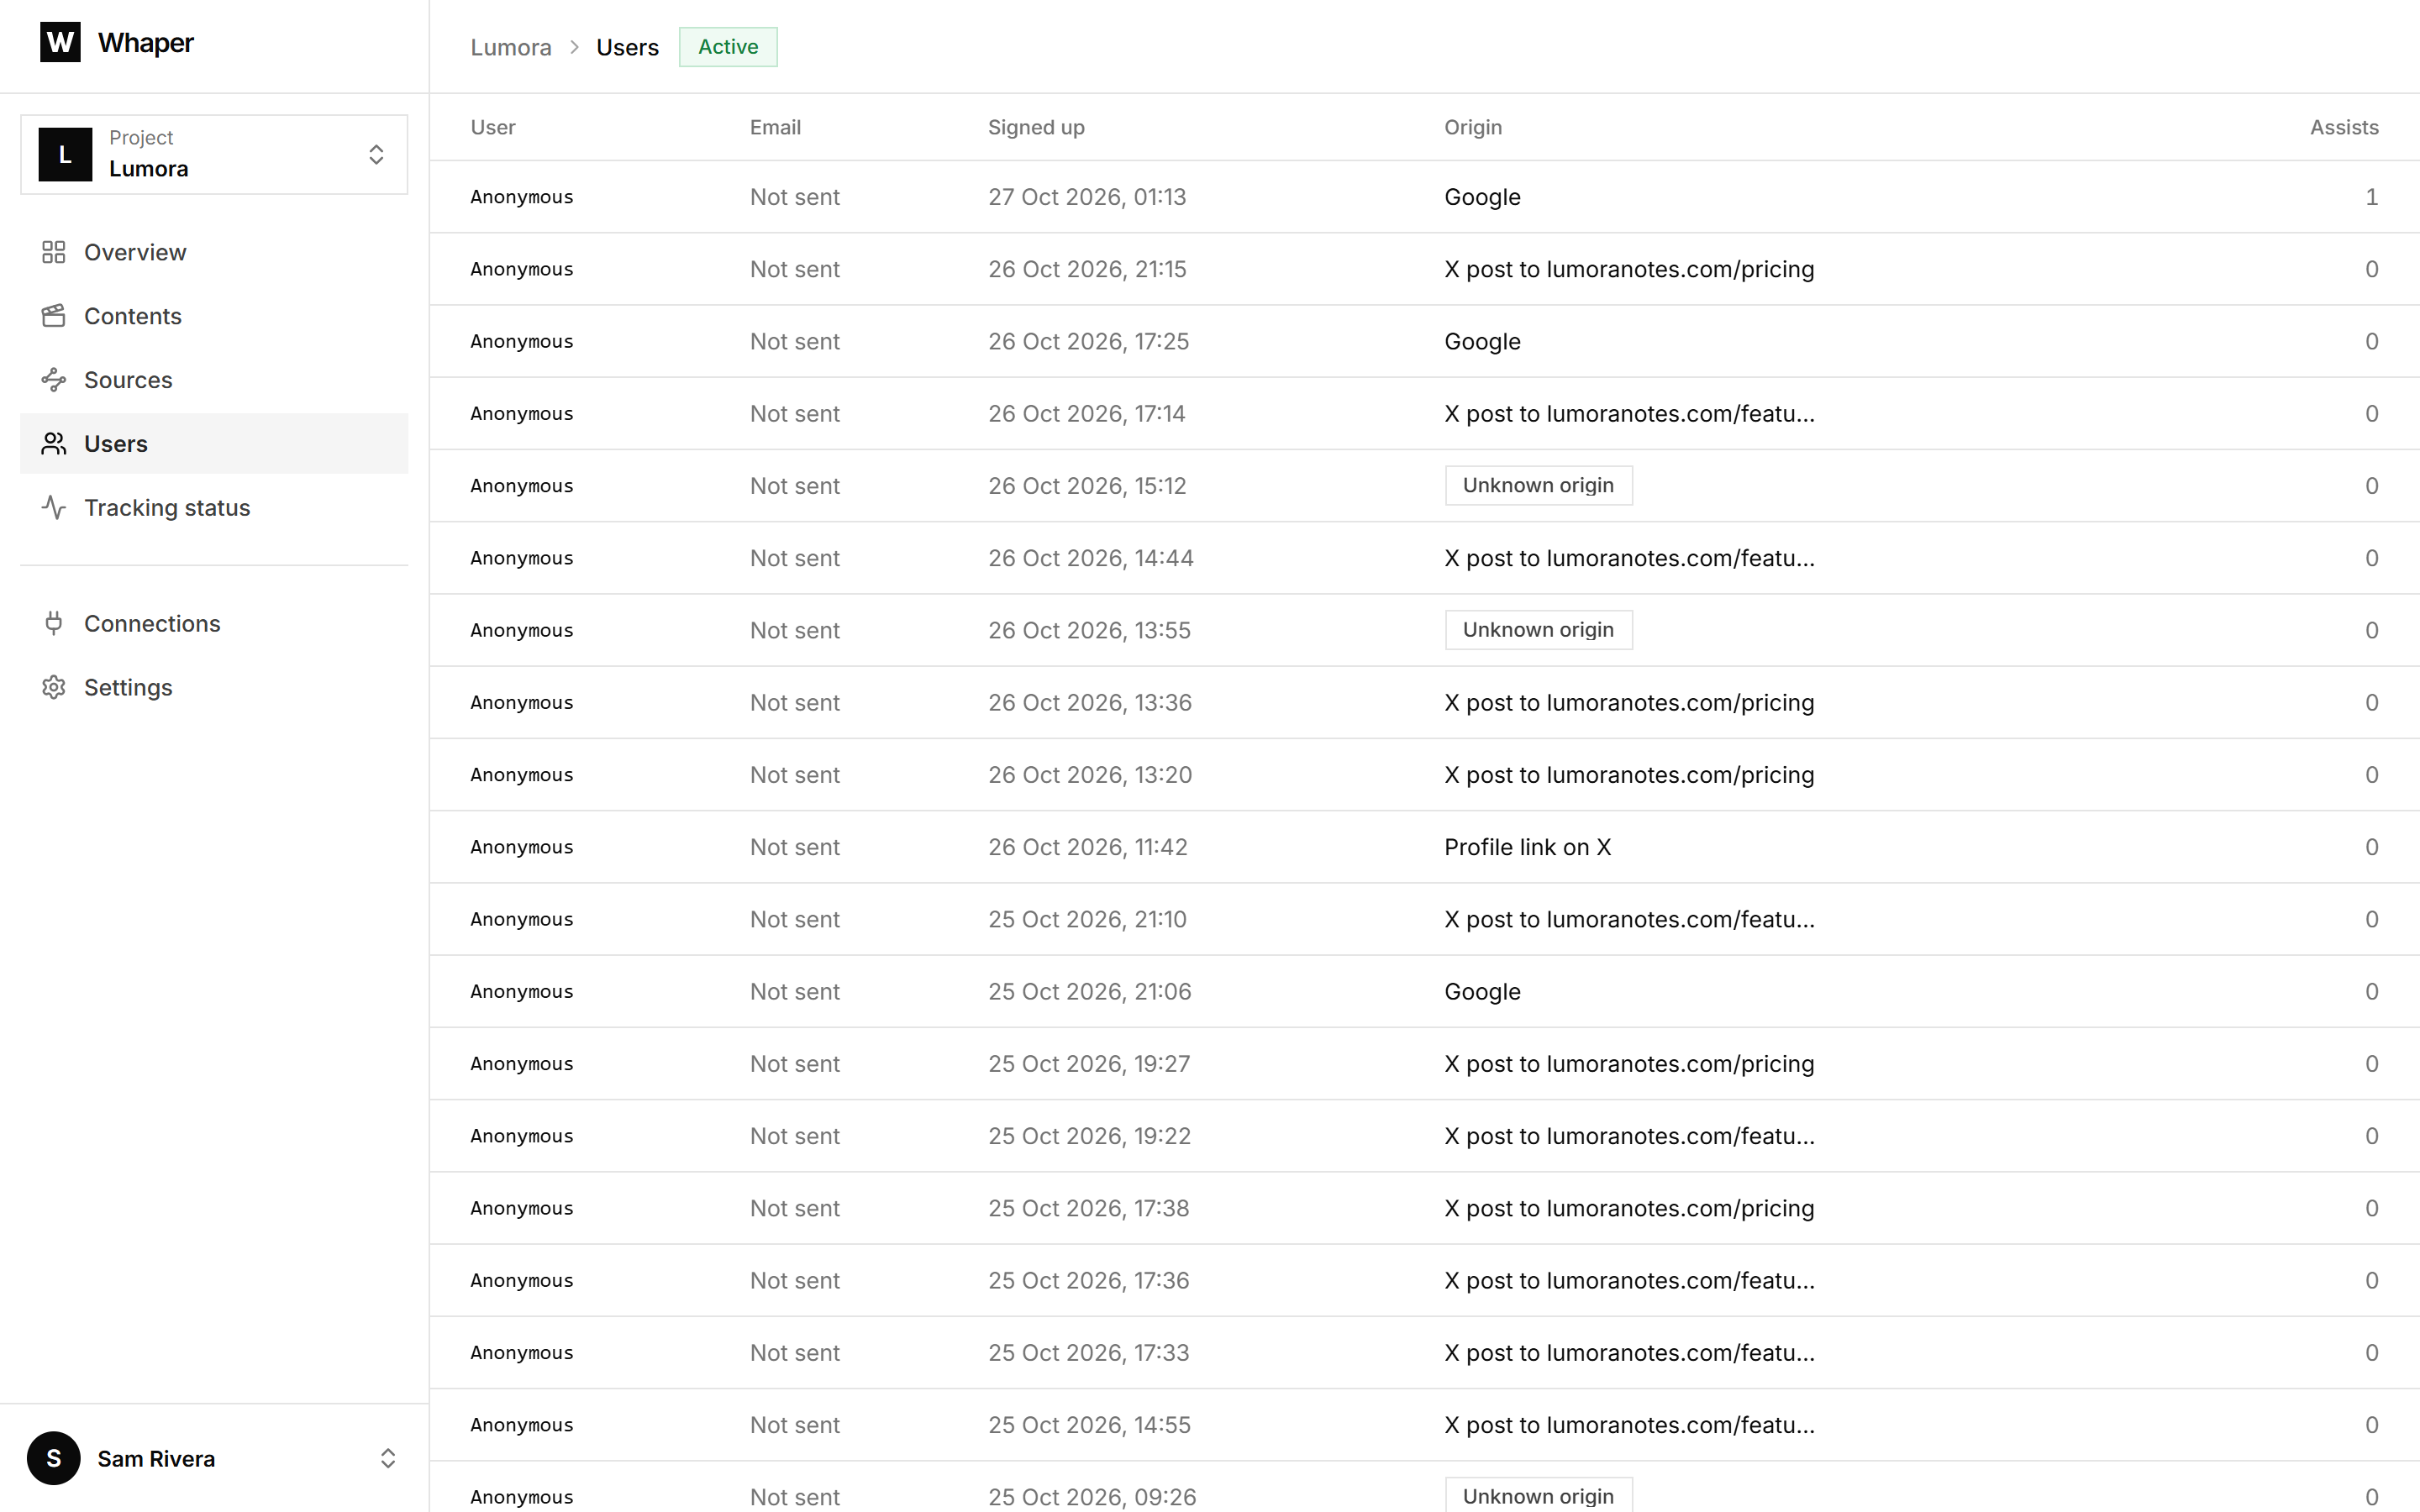
Task: Click Anonymous user at 25 Oct 21:06
Action: click(521, 991)
